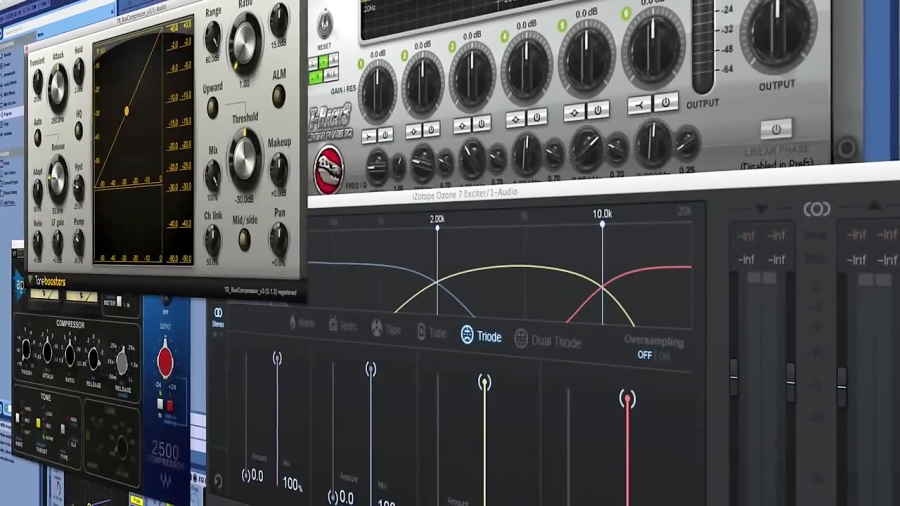Click band 6 filter shape button in T-RackS EQ
This screenshot has width=900, height=506.
point(639,105)
